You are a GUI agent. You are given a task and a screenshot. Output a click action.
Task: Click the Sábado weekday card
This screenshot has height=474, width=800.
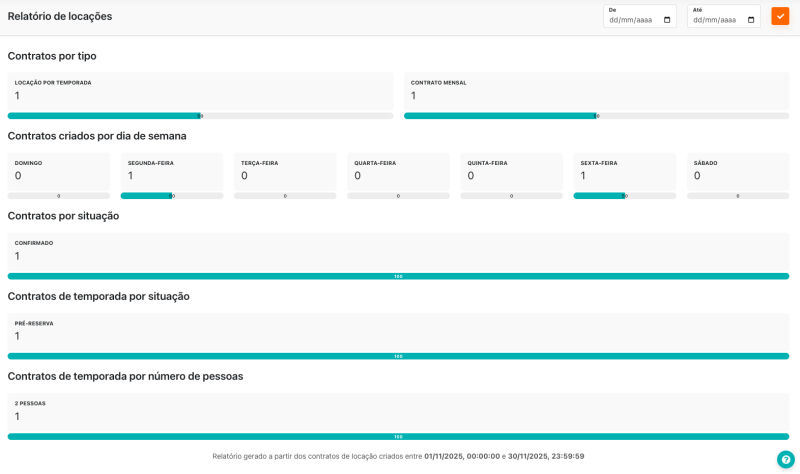[737, 170]
